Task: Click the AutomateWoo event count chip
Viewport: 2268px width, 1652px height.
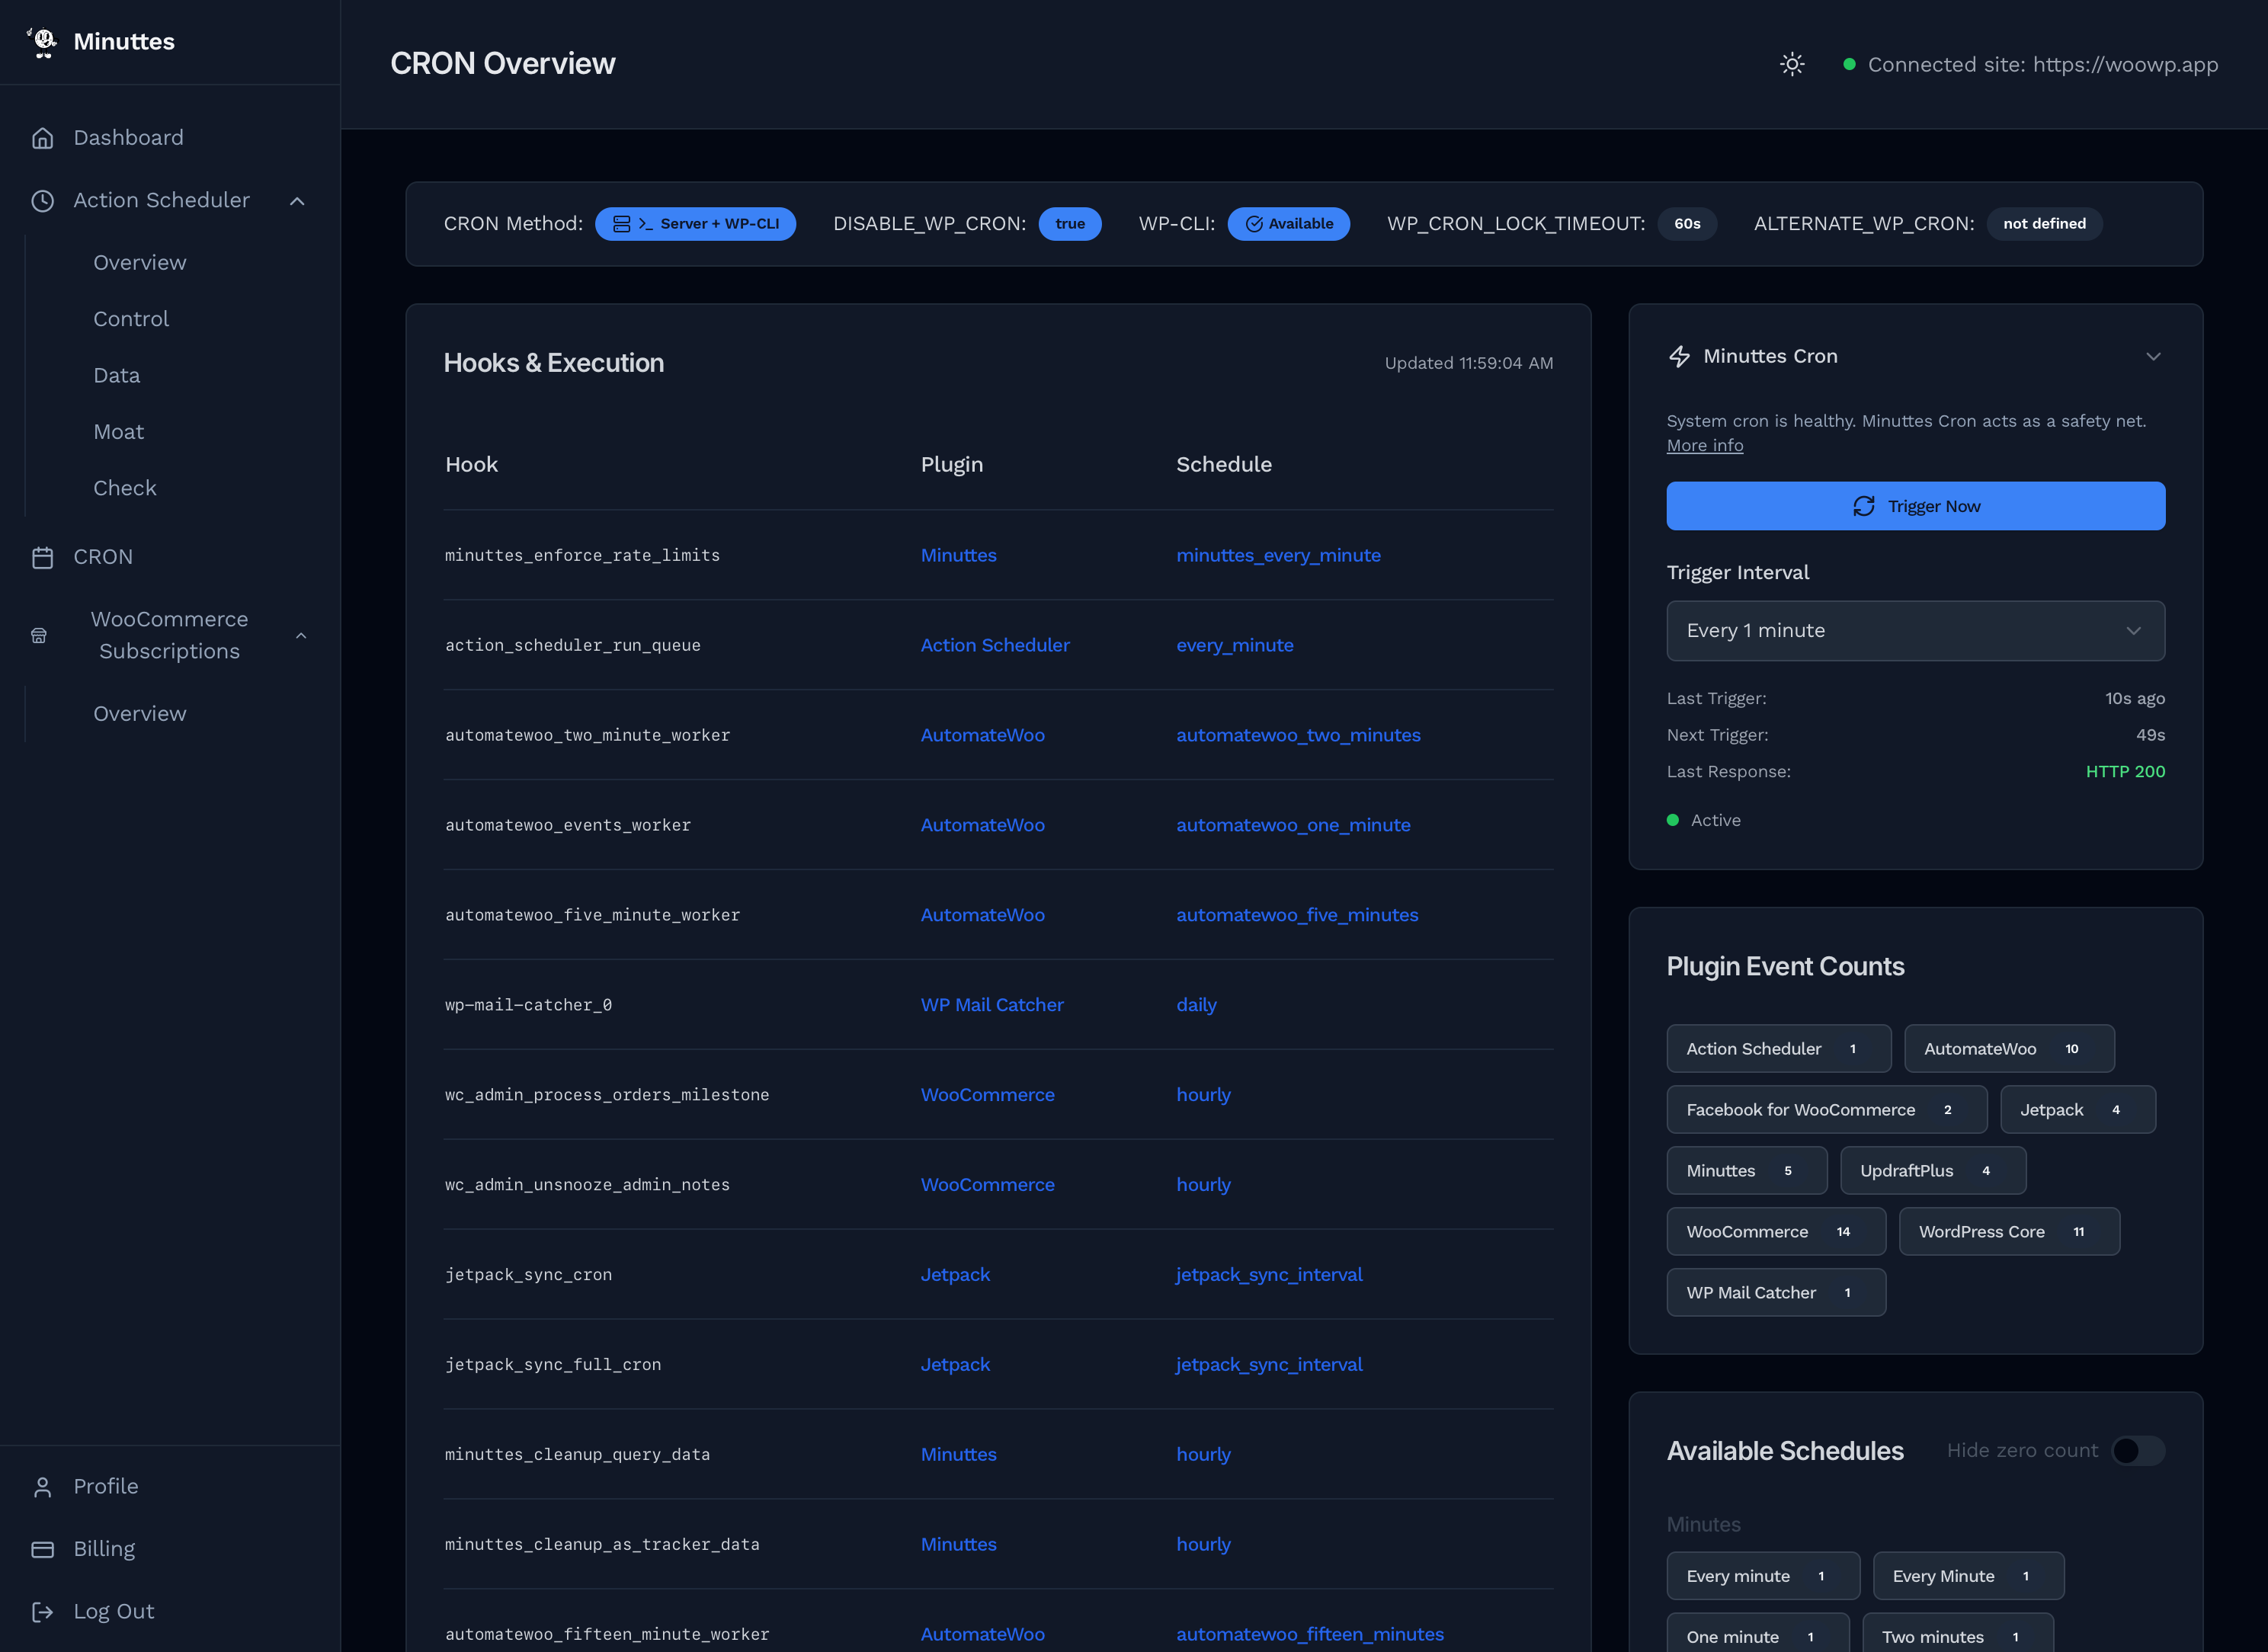Action: coord(2008,1049)
